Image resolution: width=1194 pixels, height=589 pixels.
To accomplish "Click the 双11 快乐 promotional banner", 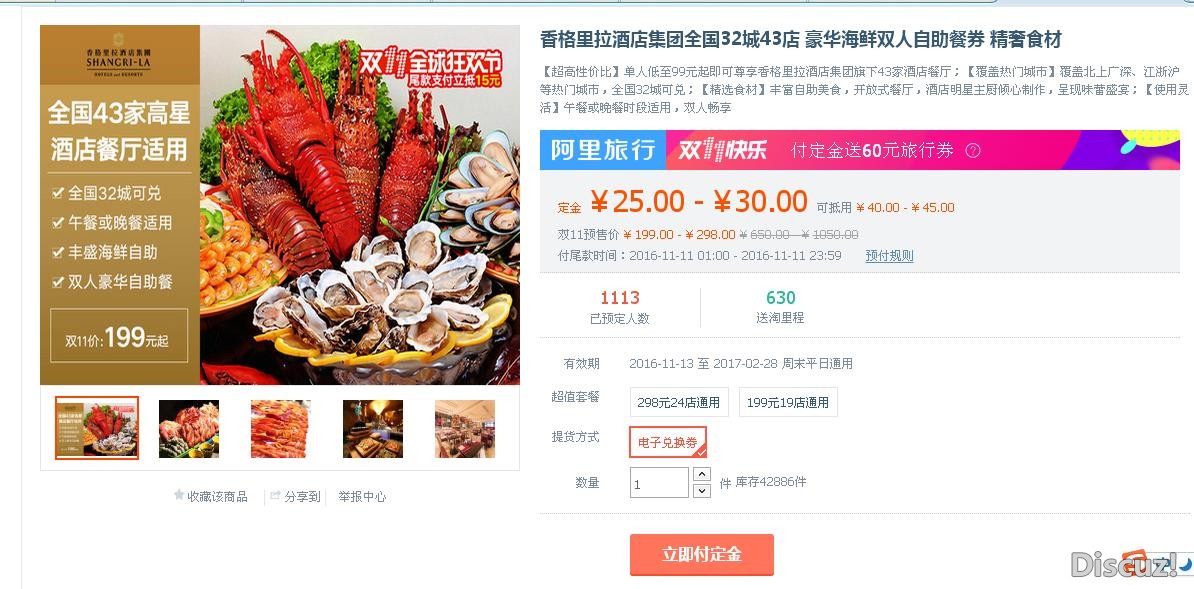I will (923, 149).
